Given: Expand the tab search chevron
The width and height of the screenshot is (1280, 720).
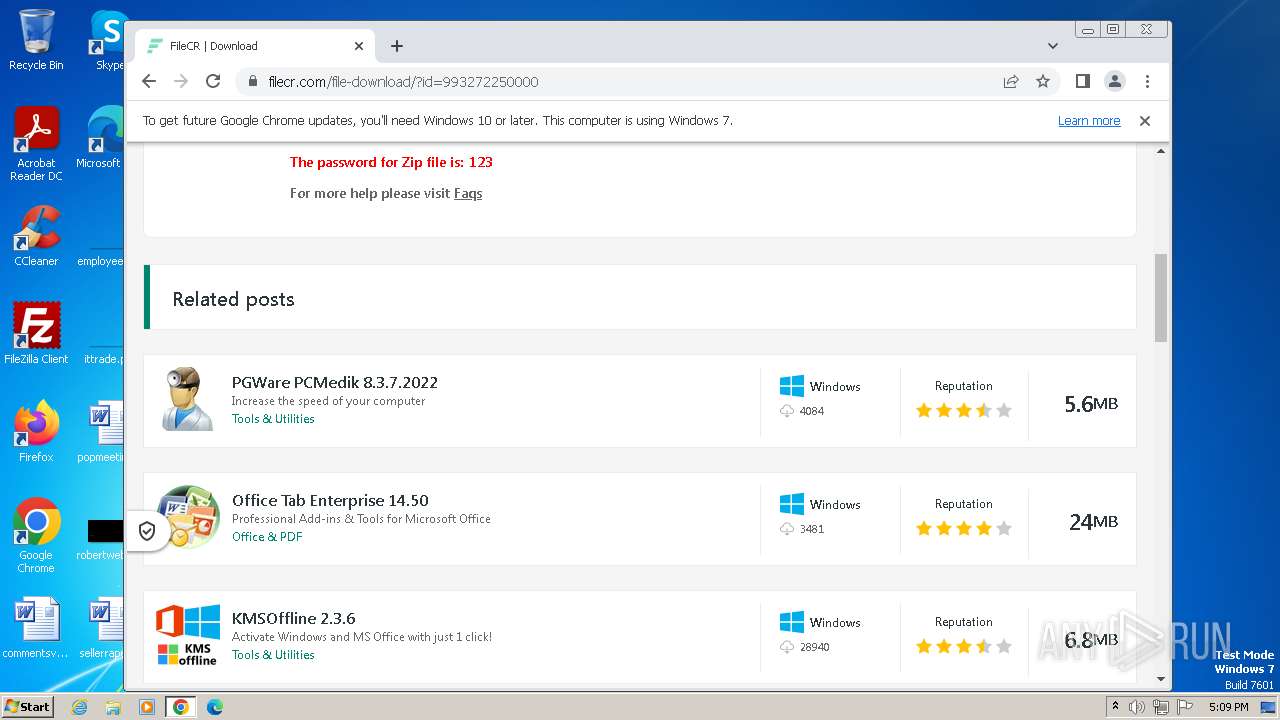Looking at the screenshot, I should pyautogui.click(x=1053, y=46).
